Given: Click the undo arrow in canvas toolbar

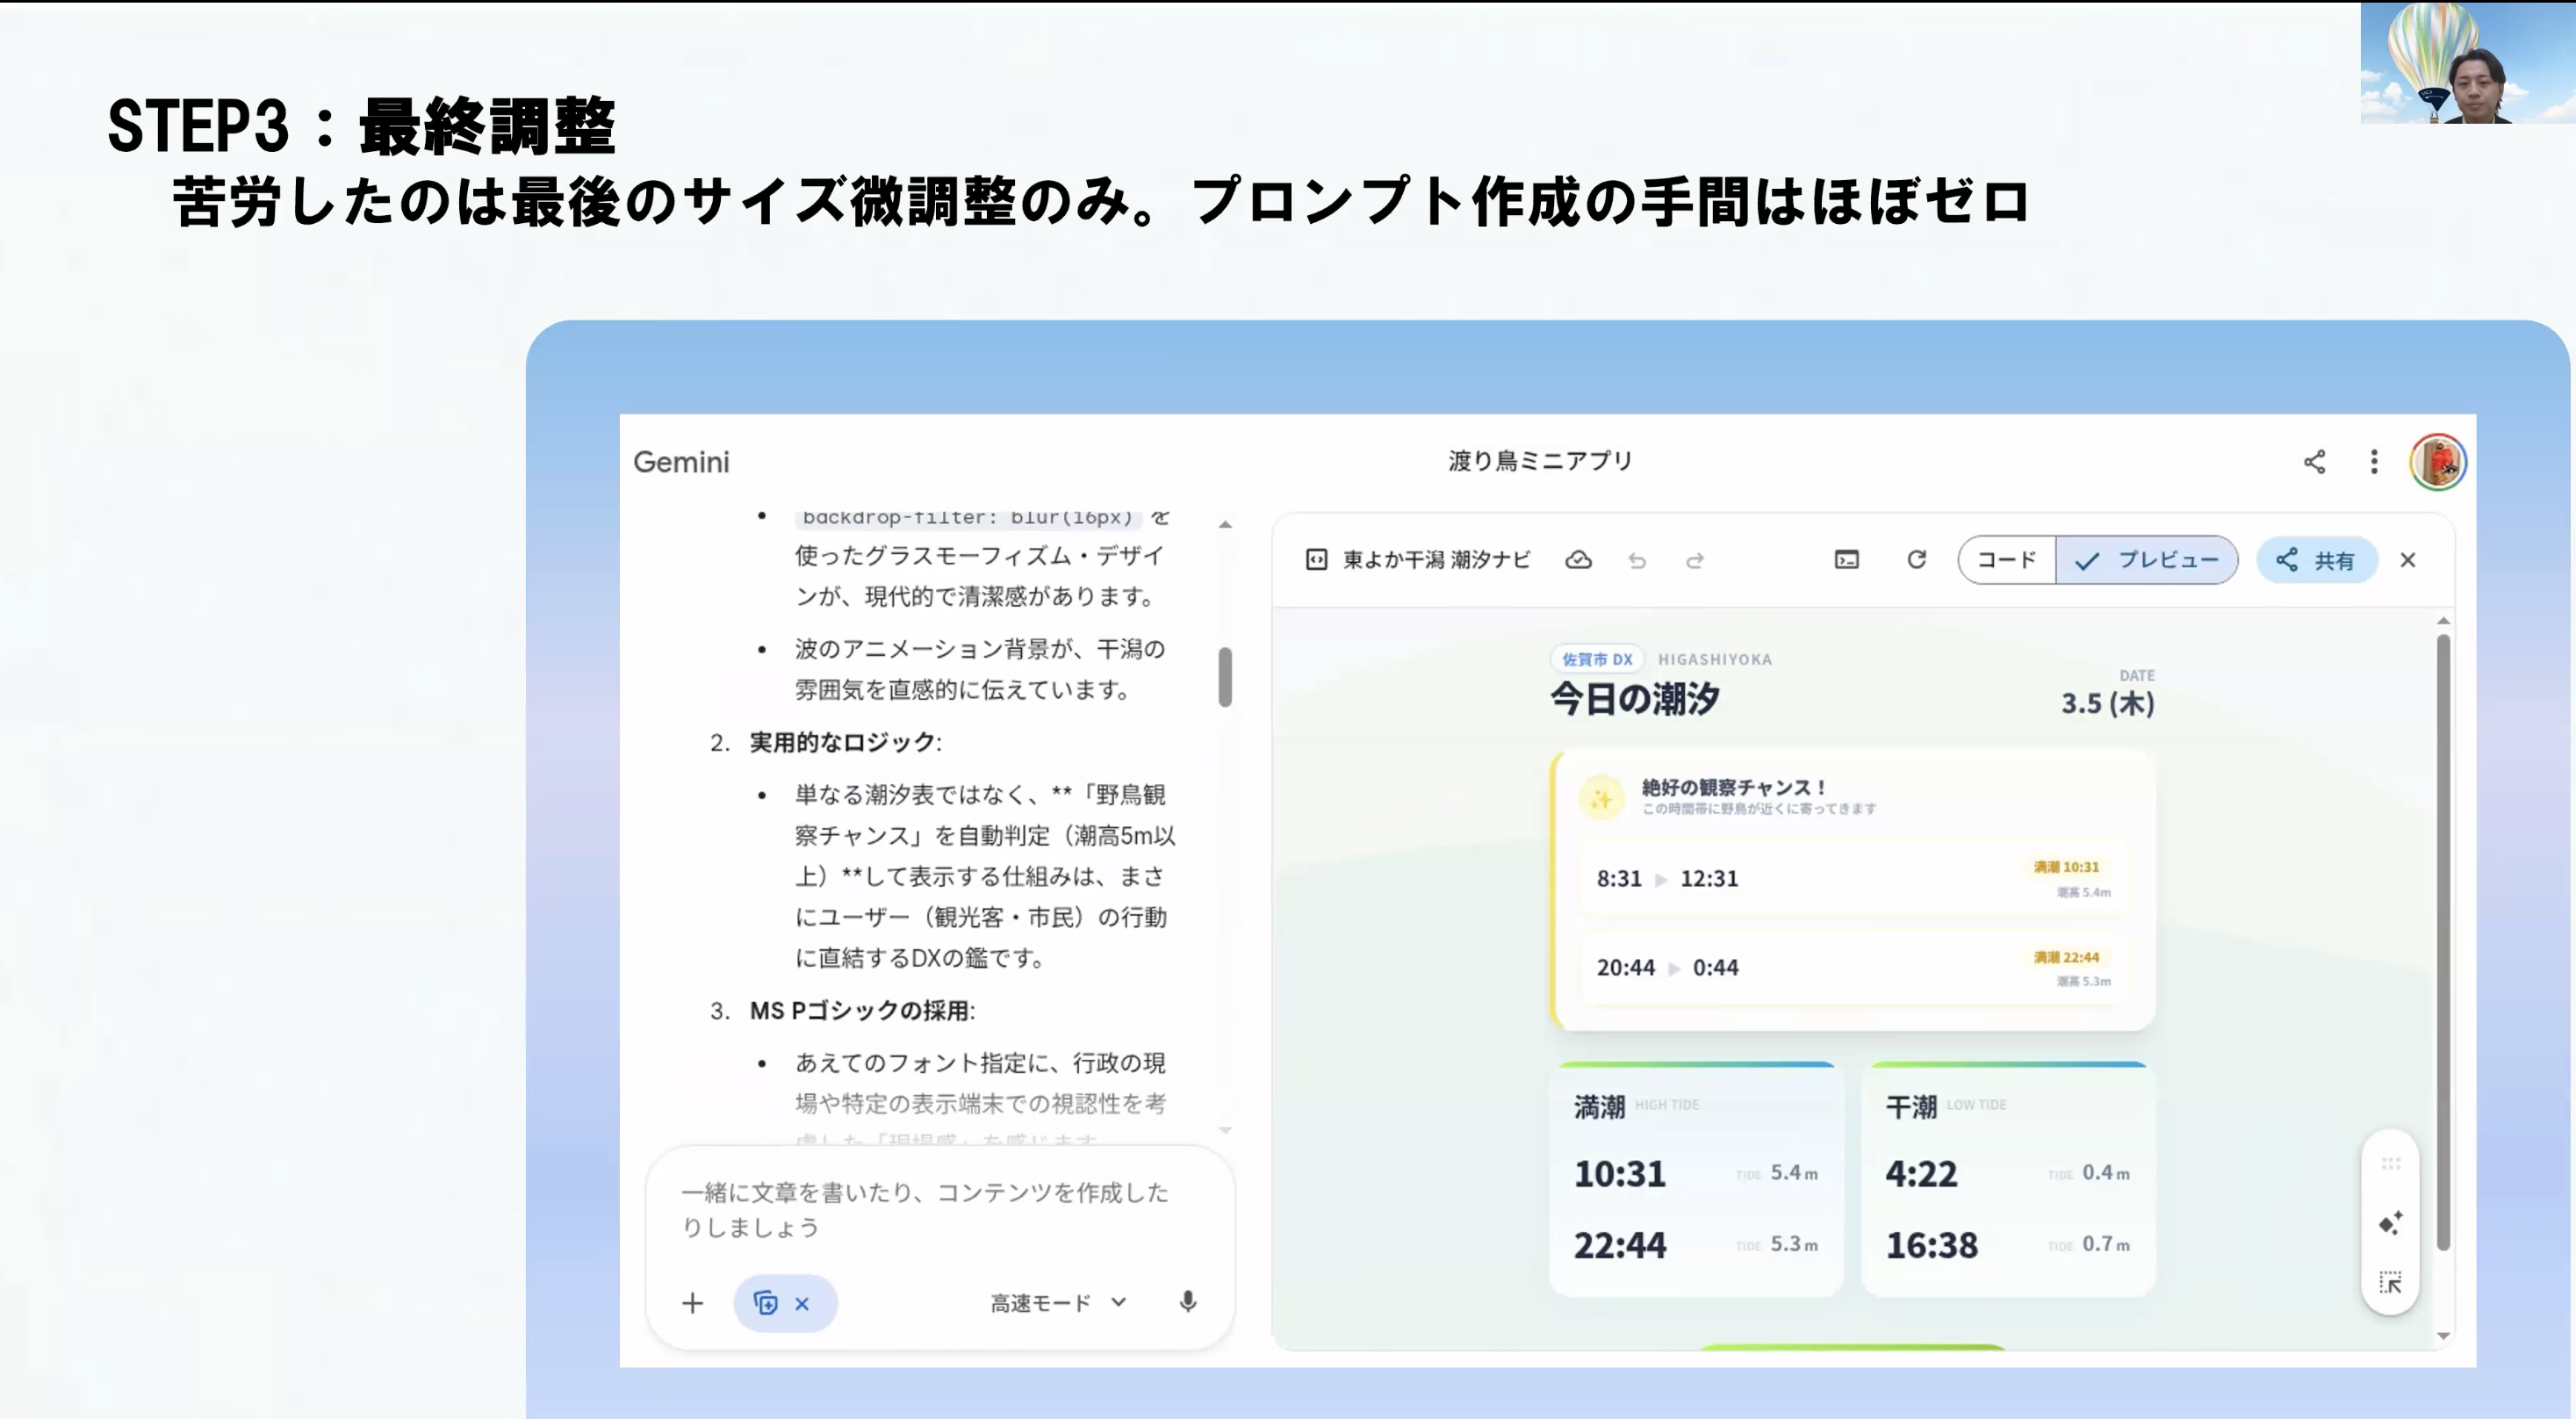Looking at the screenshot, I should click(x=1637, y=561).
